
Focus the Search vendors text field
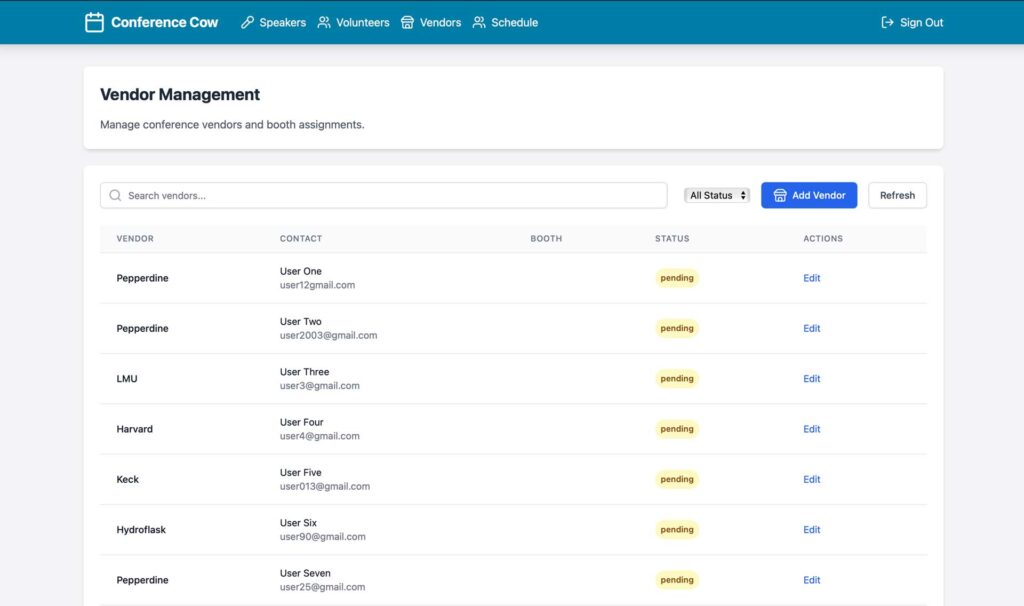tap(390, 196)
